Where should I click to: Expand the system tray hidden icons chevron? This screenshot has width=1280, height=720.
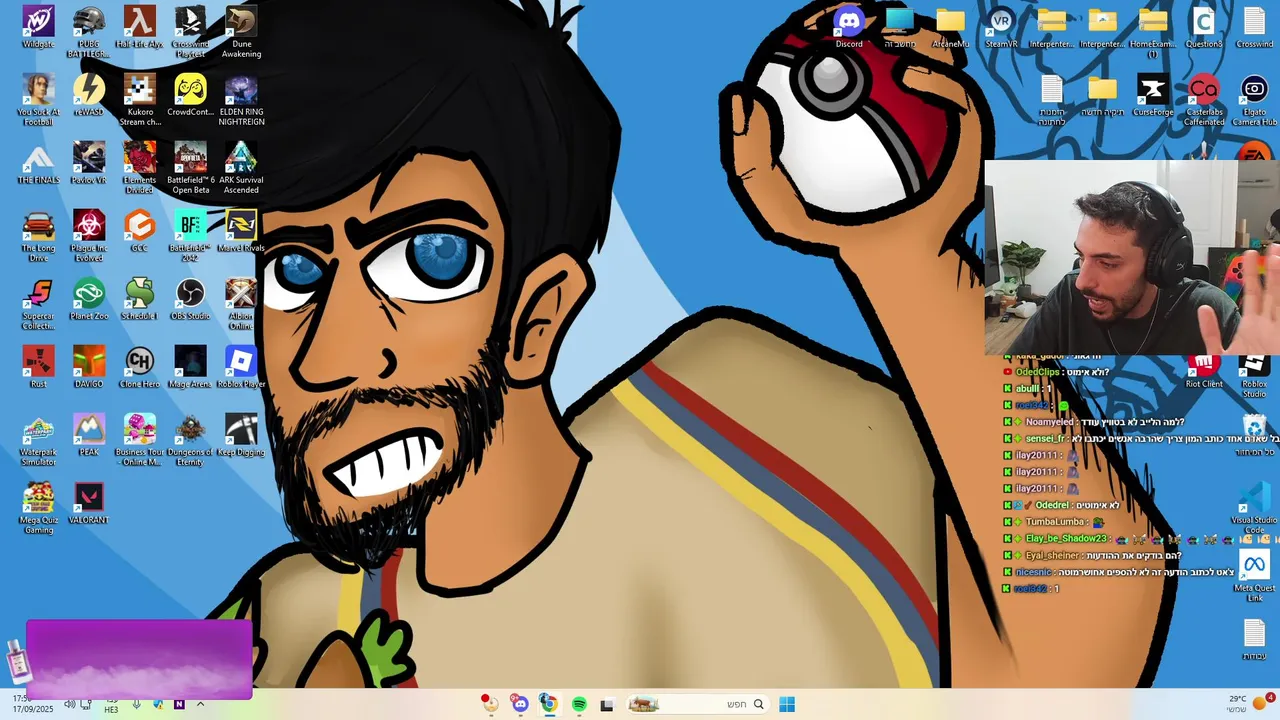point(200,704)
